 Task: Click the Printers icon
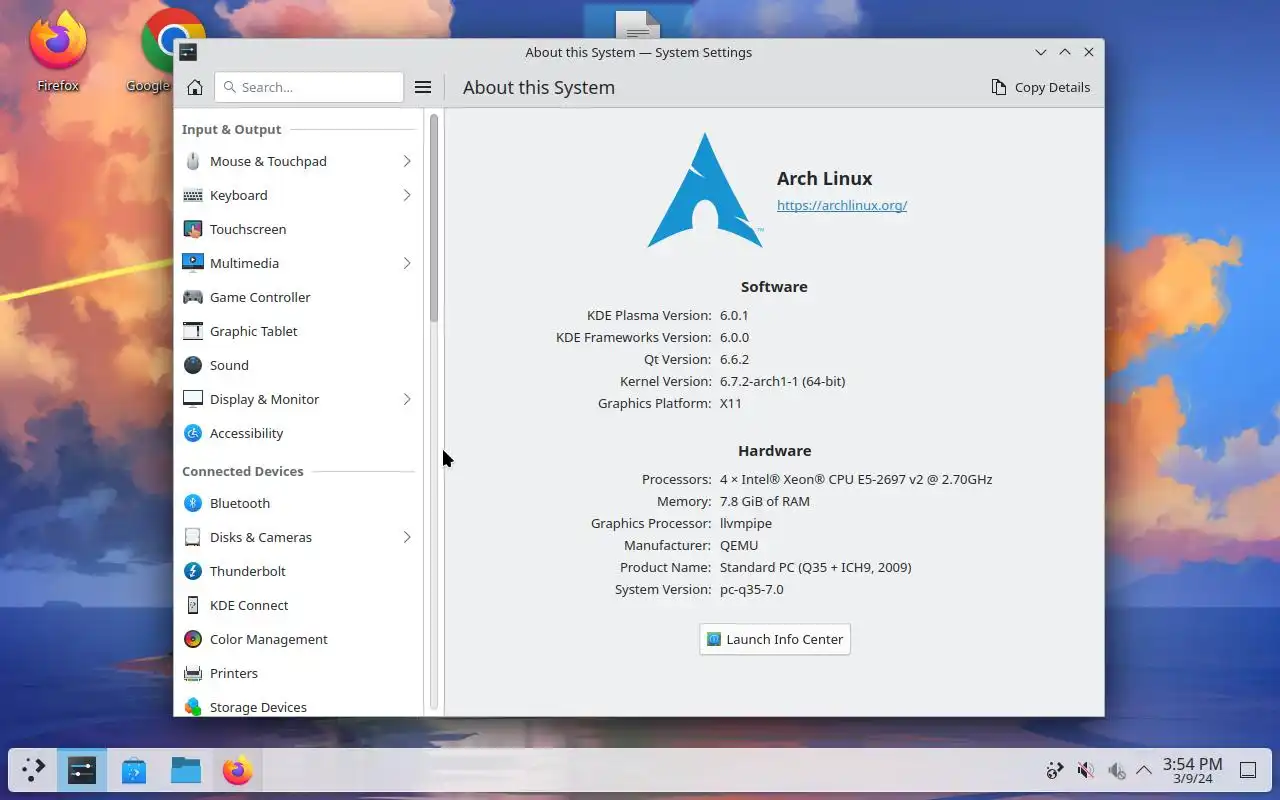(x=193, y=673)
